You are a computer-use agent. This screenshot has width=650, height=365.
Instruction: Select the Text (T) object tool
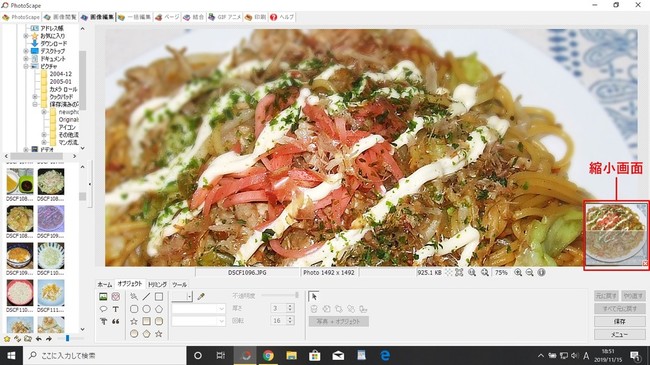(116, 309)
